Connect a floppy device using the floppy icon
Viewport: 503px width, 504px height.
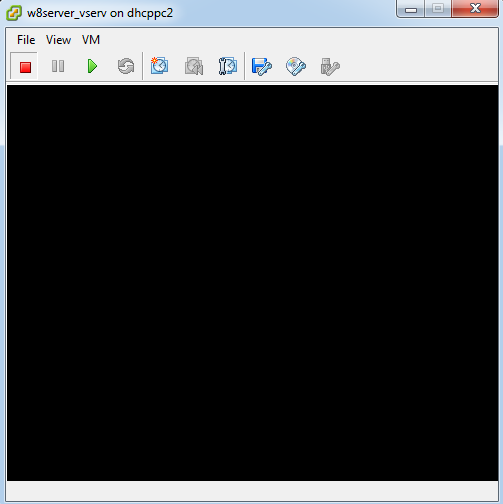[262, 67]
